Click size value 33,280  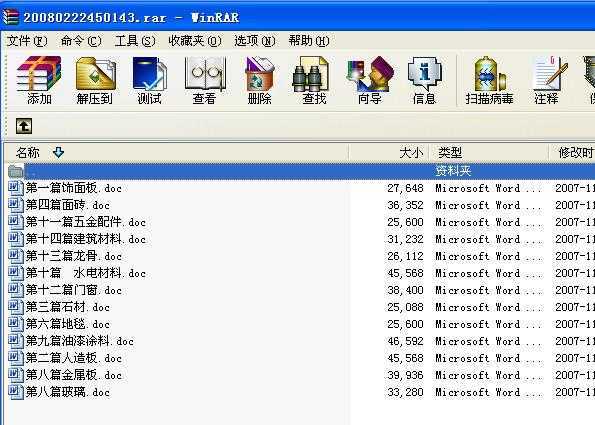click(x=405, y=392)
